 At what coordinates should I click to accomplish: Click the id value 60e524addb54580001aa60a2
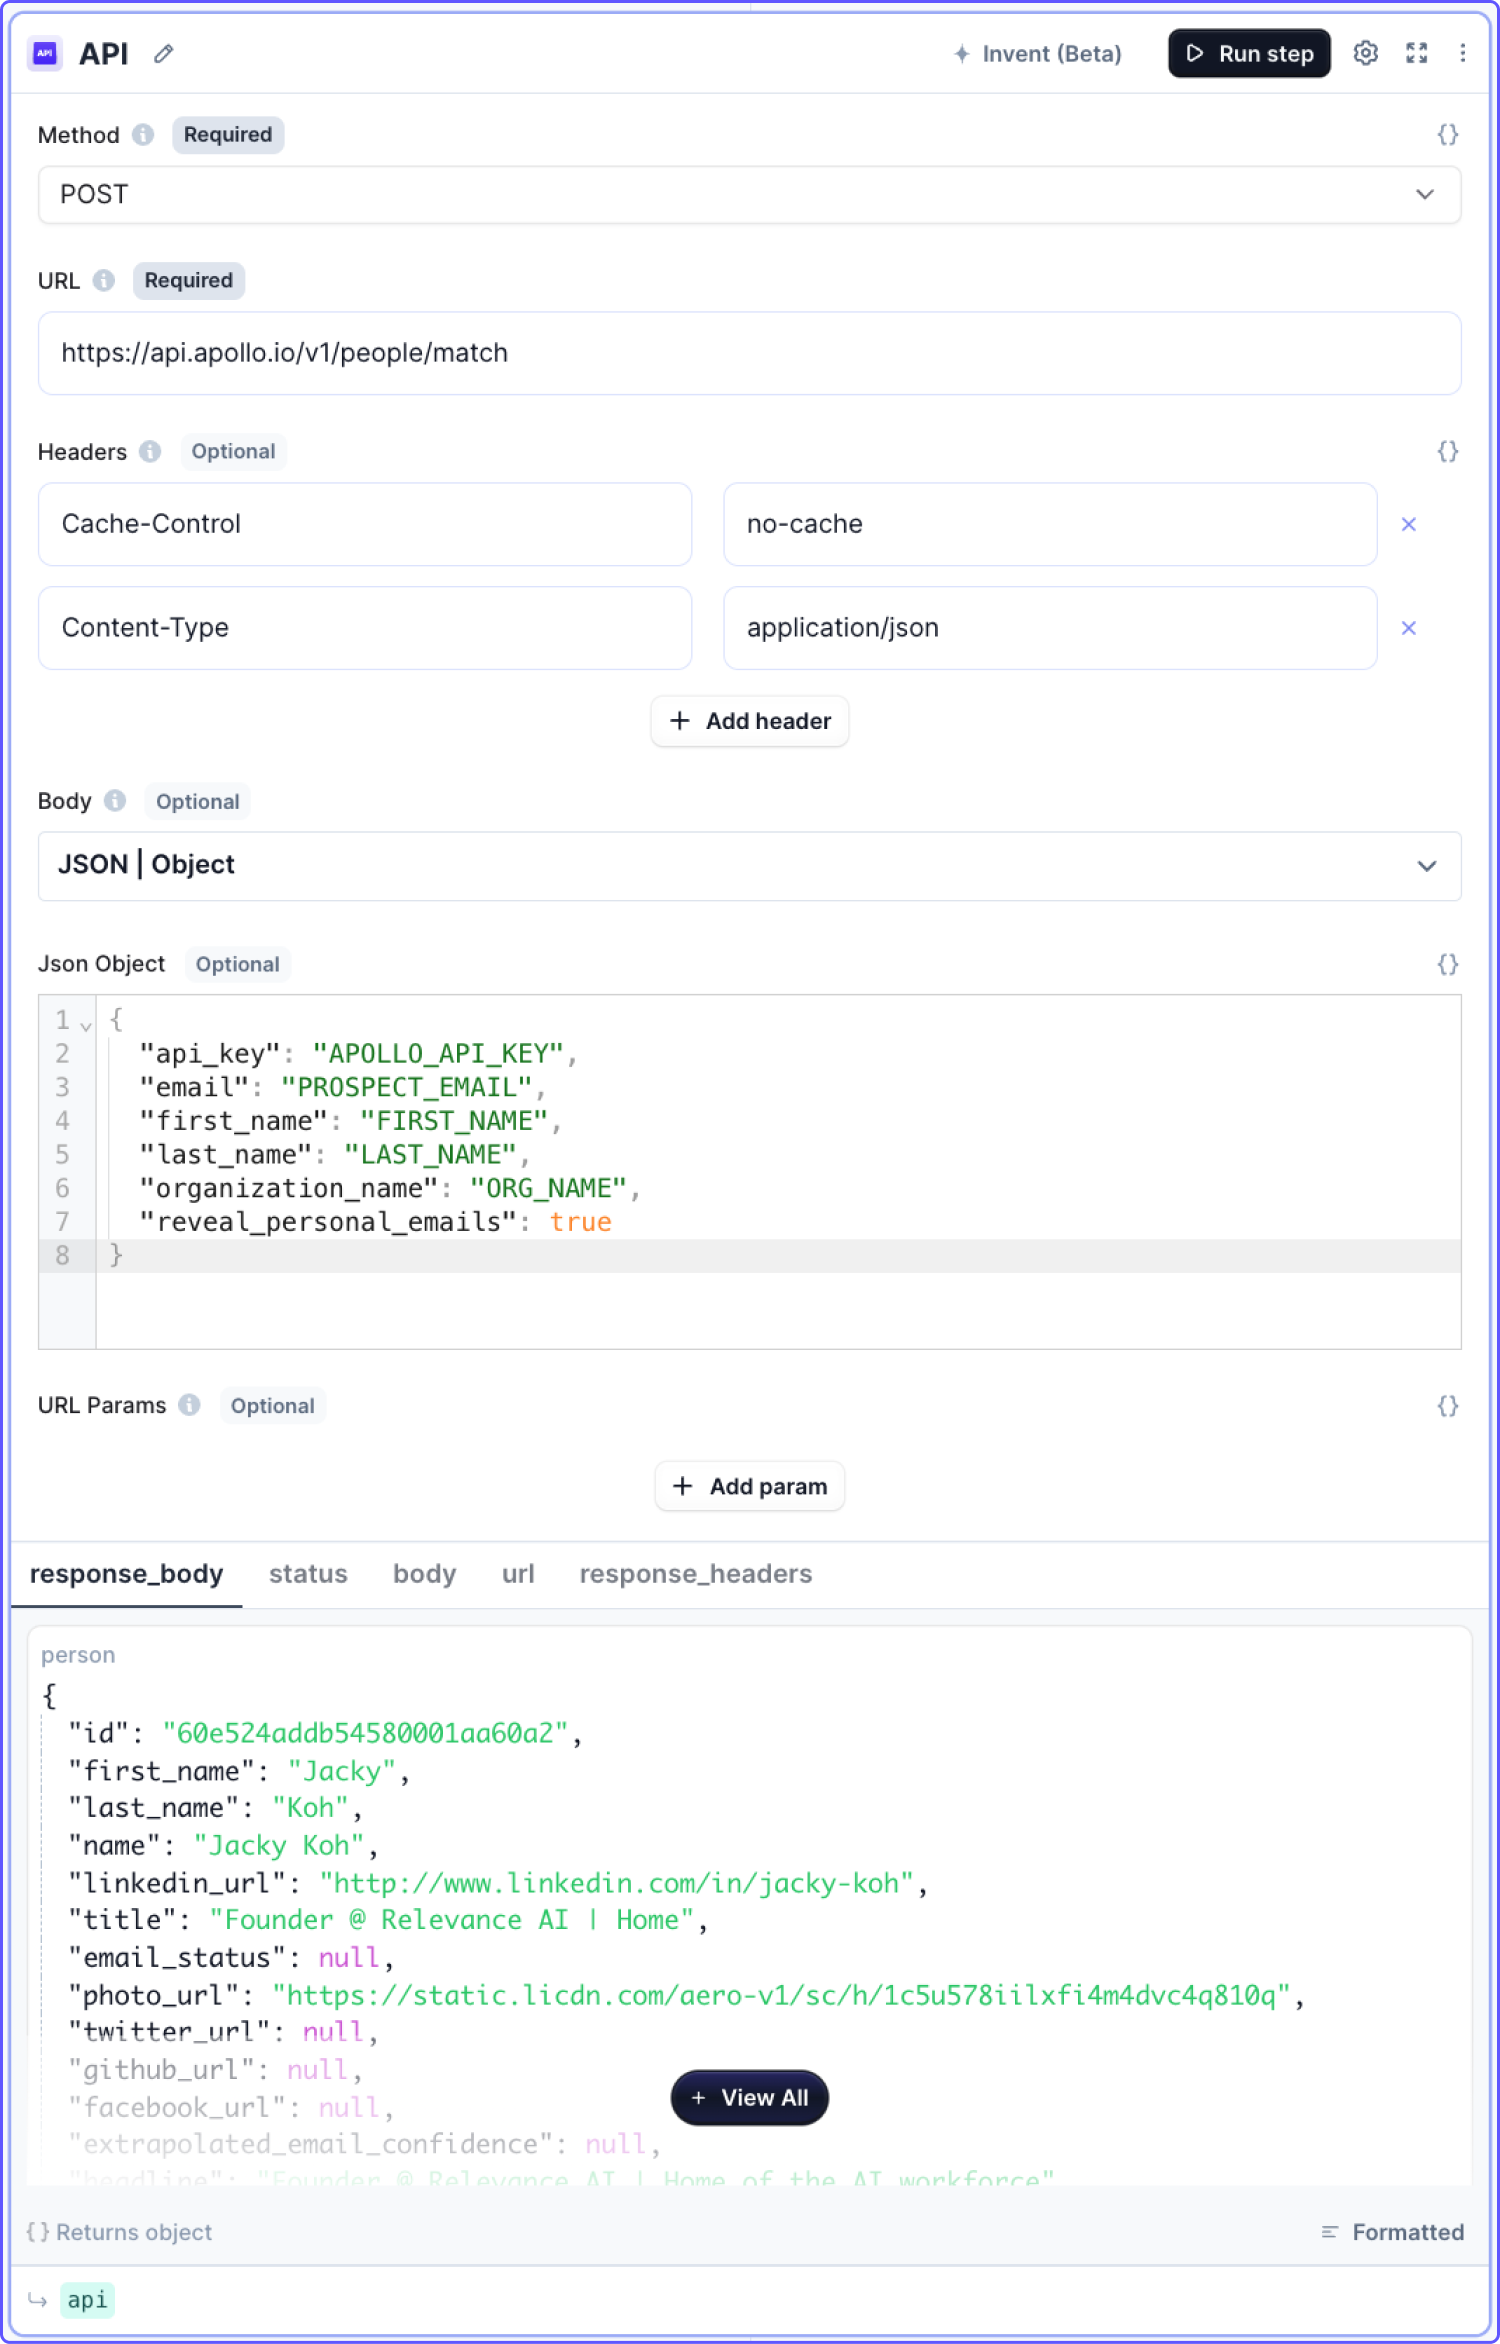(365, 1734)
